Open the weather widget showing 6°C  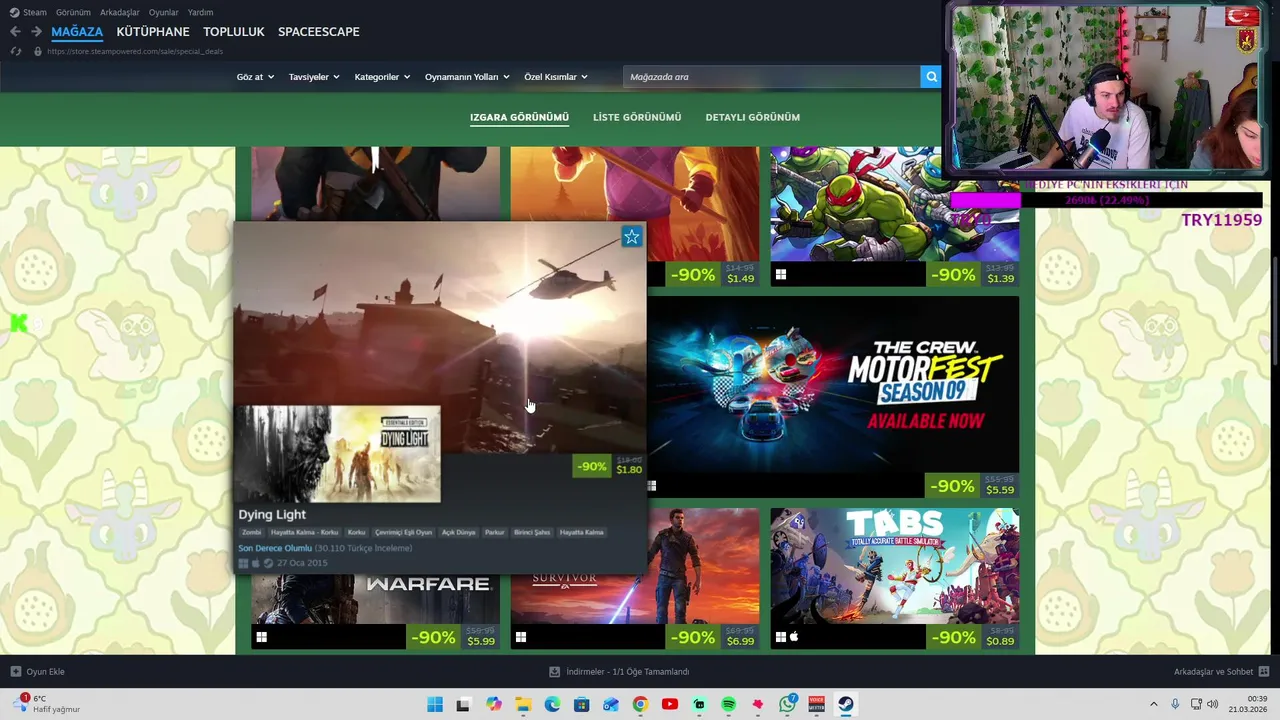47,704
